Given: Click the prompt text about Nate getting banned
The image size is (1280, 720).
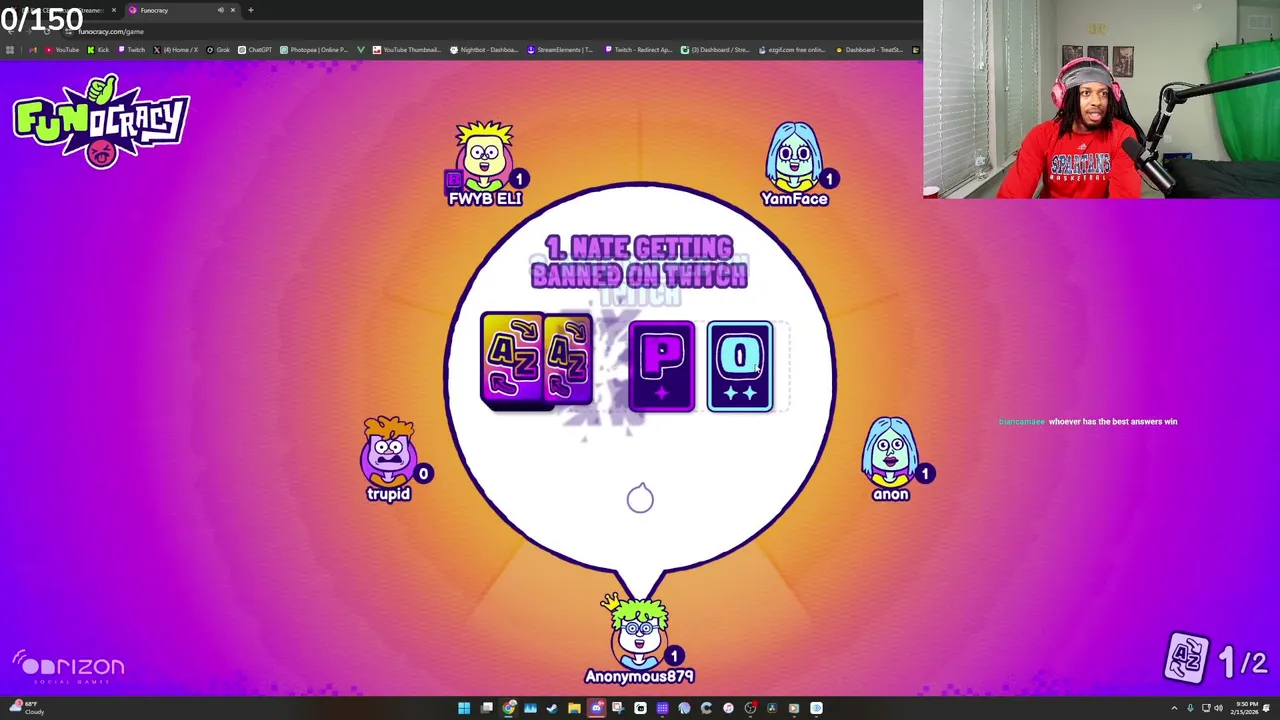Looking at the screenshot, I should [x=639, y=262].
